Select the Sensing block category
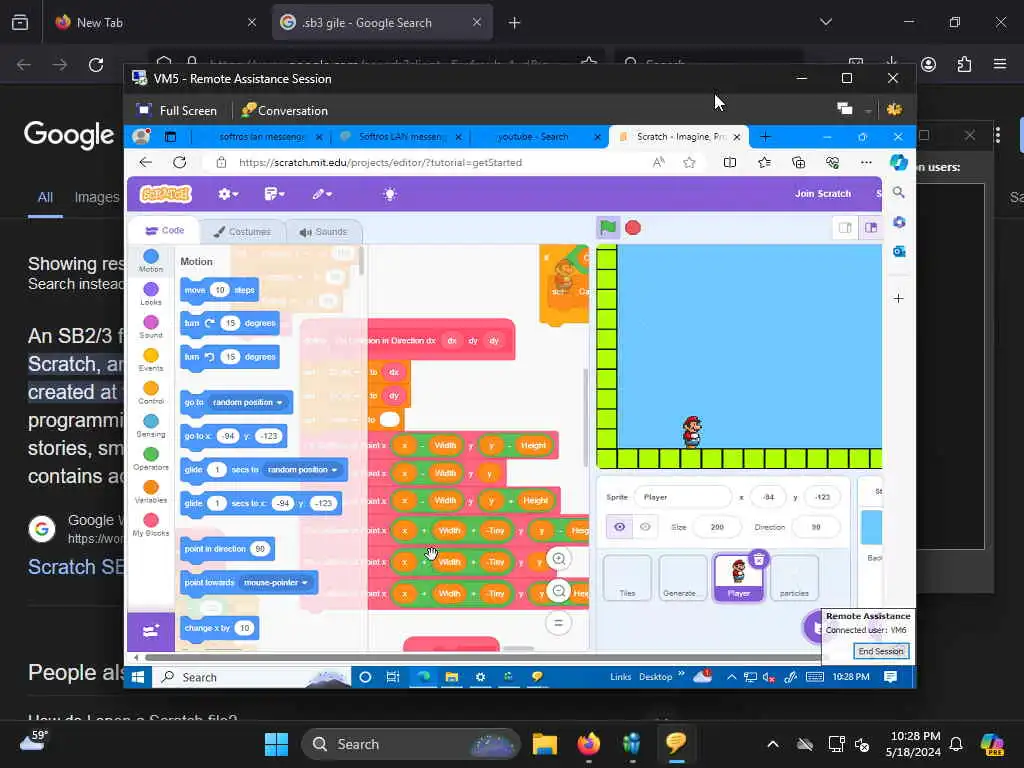Image resolution: width=1024 pixels, height=768 pixels. coord(151,425)
